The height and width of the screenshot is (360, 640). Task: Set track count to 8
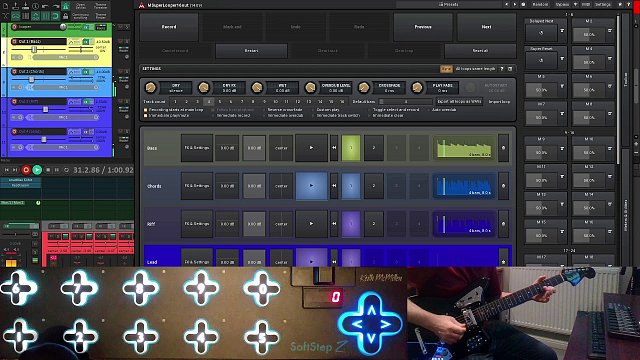[253, 102]
